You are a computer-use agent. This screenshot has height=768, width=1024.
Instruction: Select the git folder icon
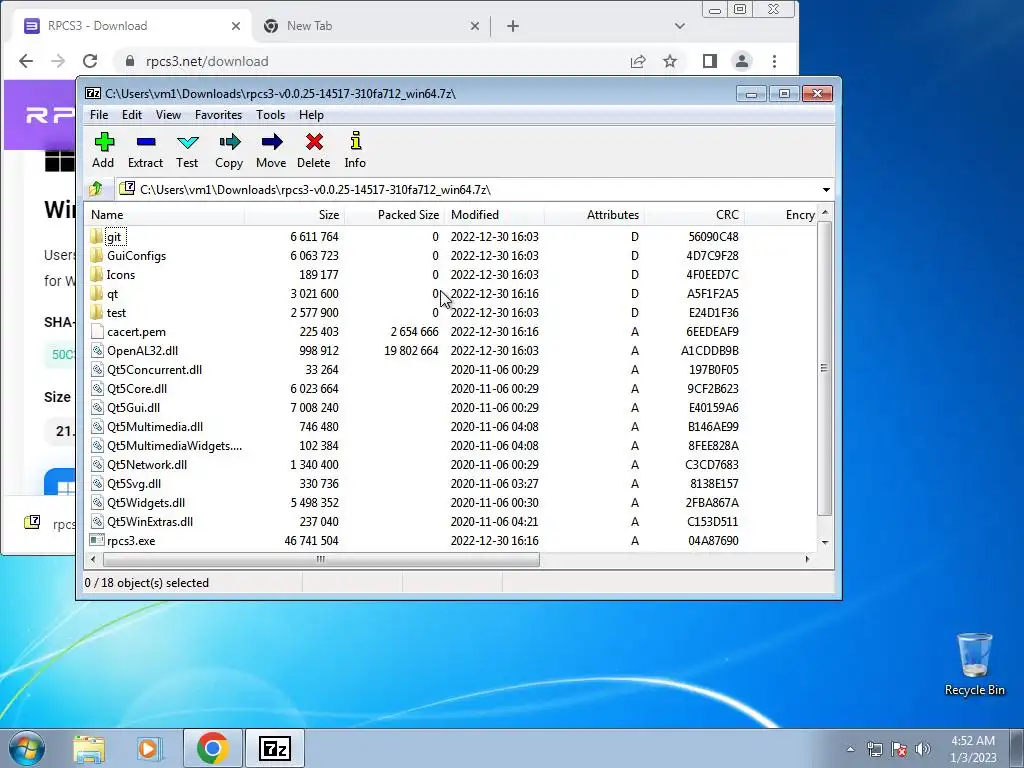(97, 236)
